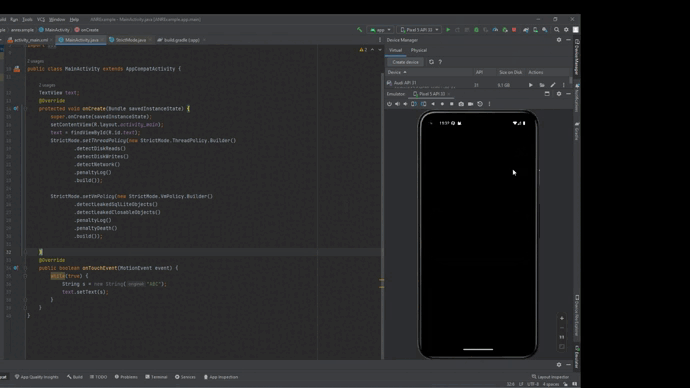Click the anrexample breadcrumb
690x388 pixels.
point(22,30)
